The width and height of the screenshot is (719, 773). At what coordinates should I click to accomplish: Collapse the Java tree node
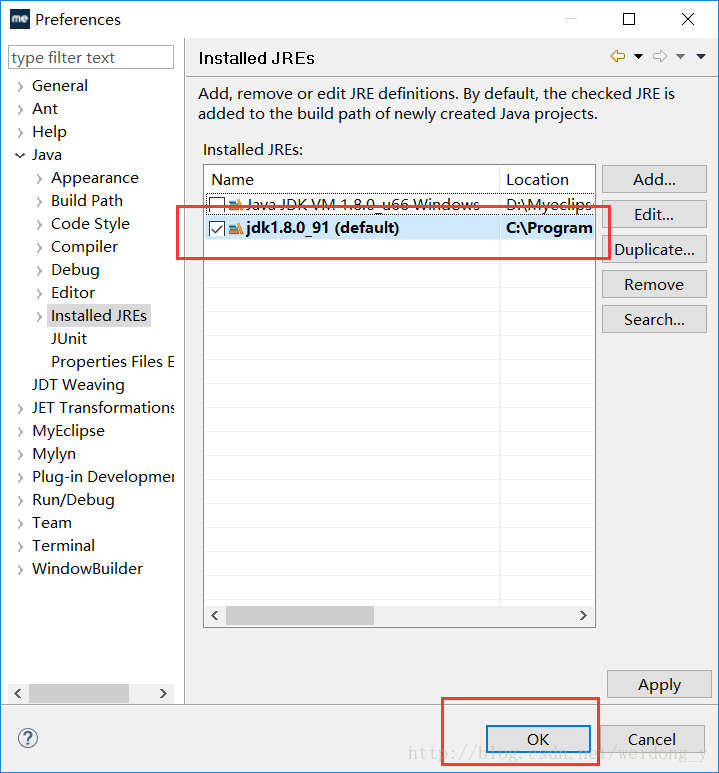(x=20, y=155)
